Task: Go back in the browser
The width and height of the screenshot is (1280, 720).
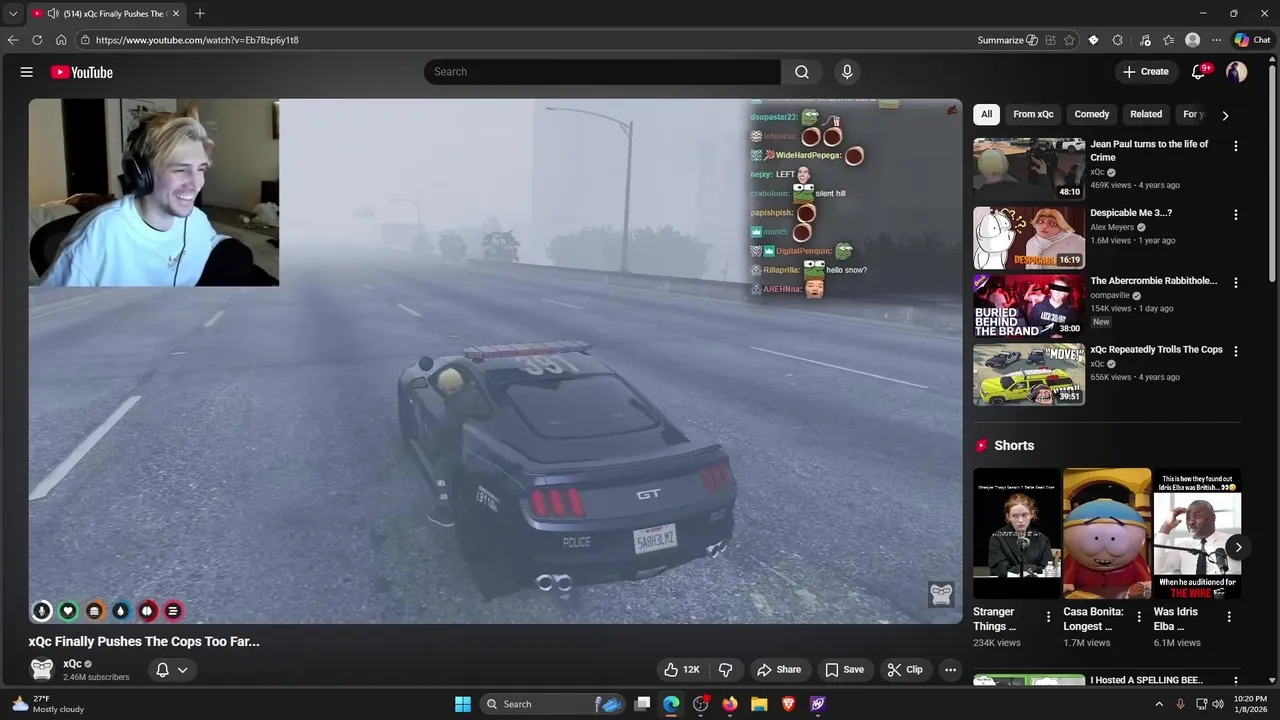Action: tap(13, 40)
